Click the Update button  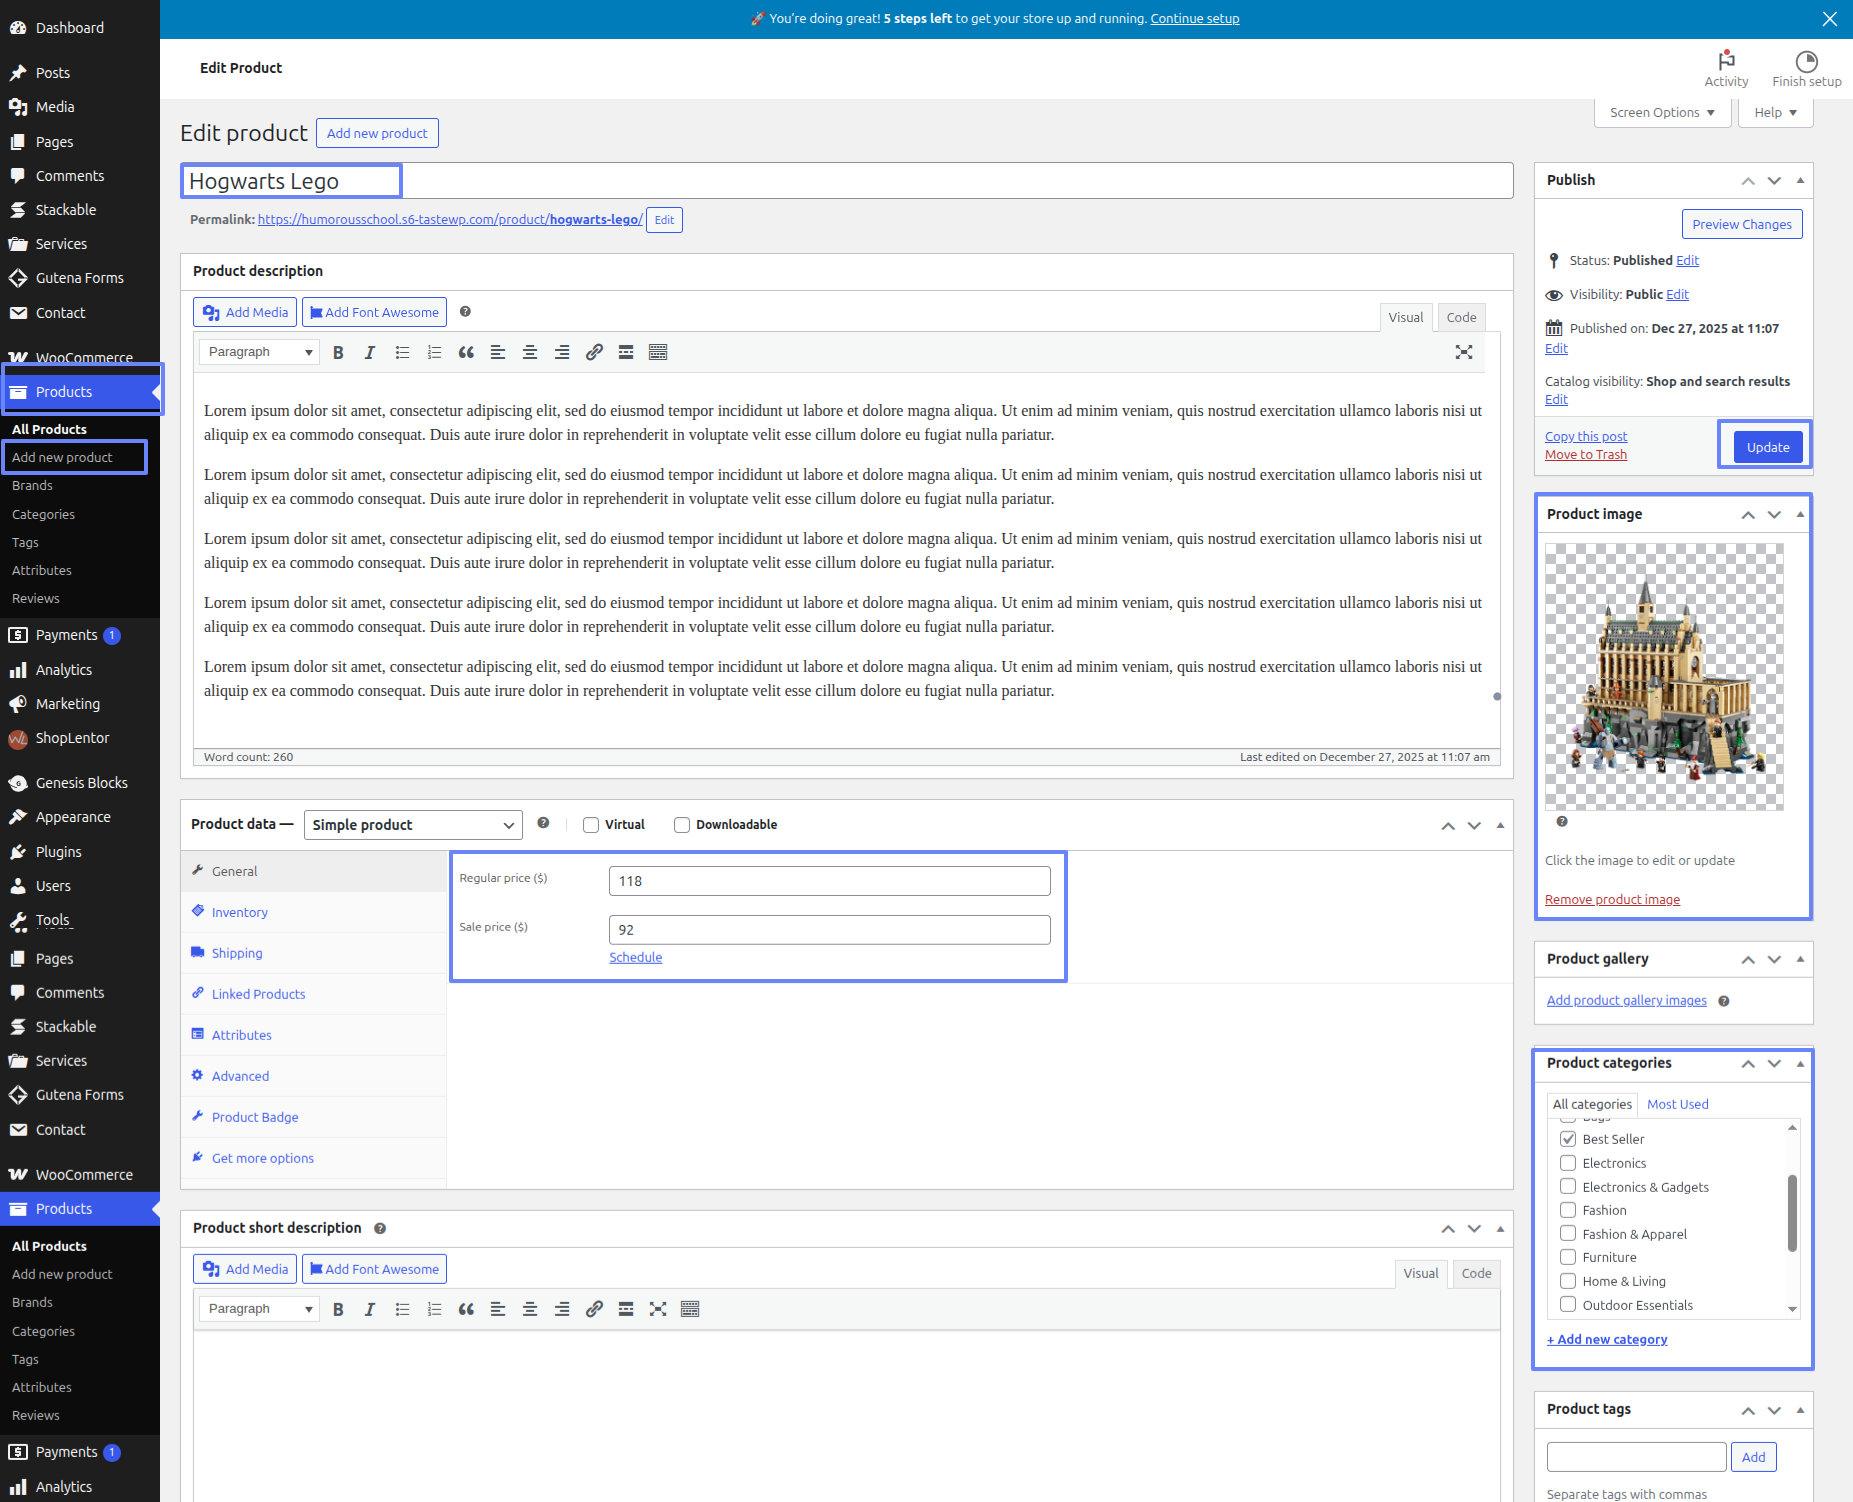[1767, 447]
